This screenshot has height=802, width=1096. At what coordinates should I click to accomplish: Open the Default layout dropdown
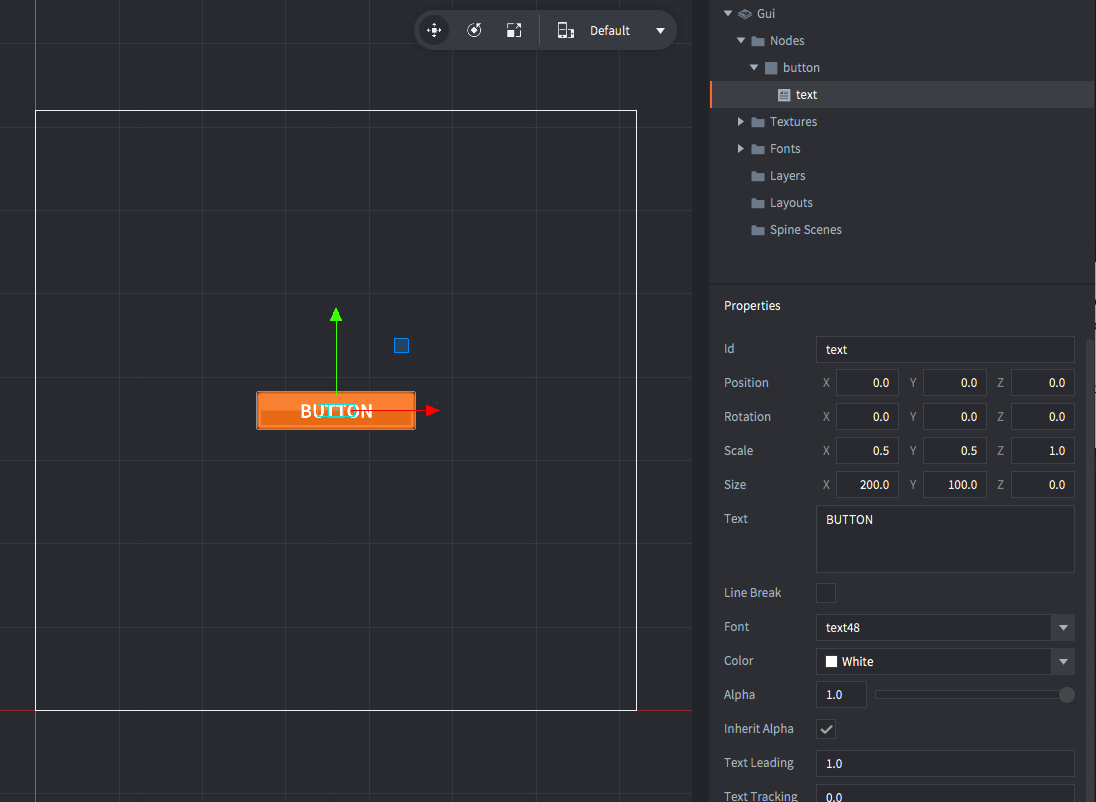click(x=660, y=30)
